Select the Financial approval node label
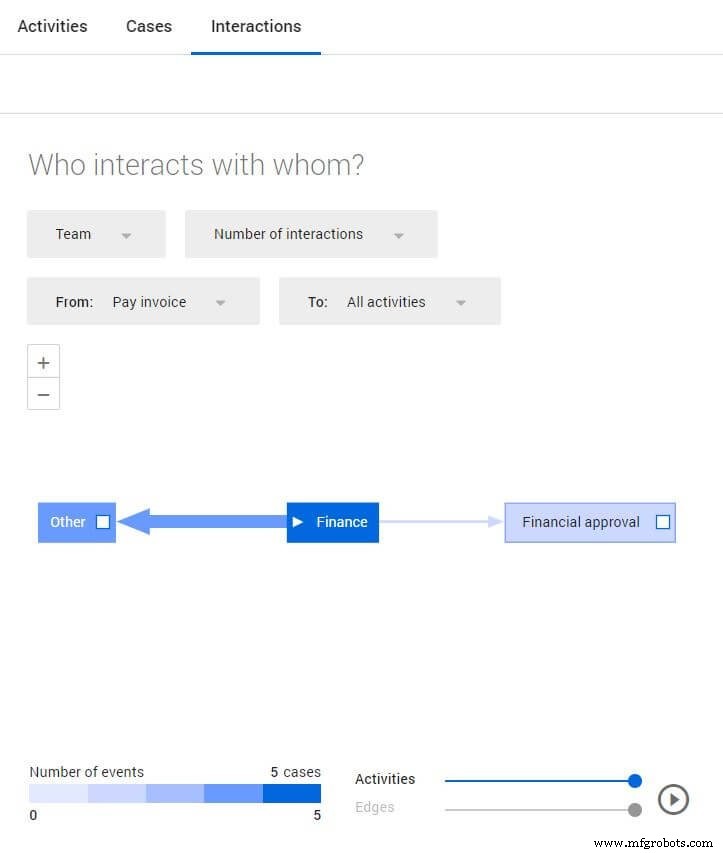 (580, 522)
